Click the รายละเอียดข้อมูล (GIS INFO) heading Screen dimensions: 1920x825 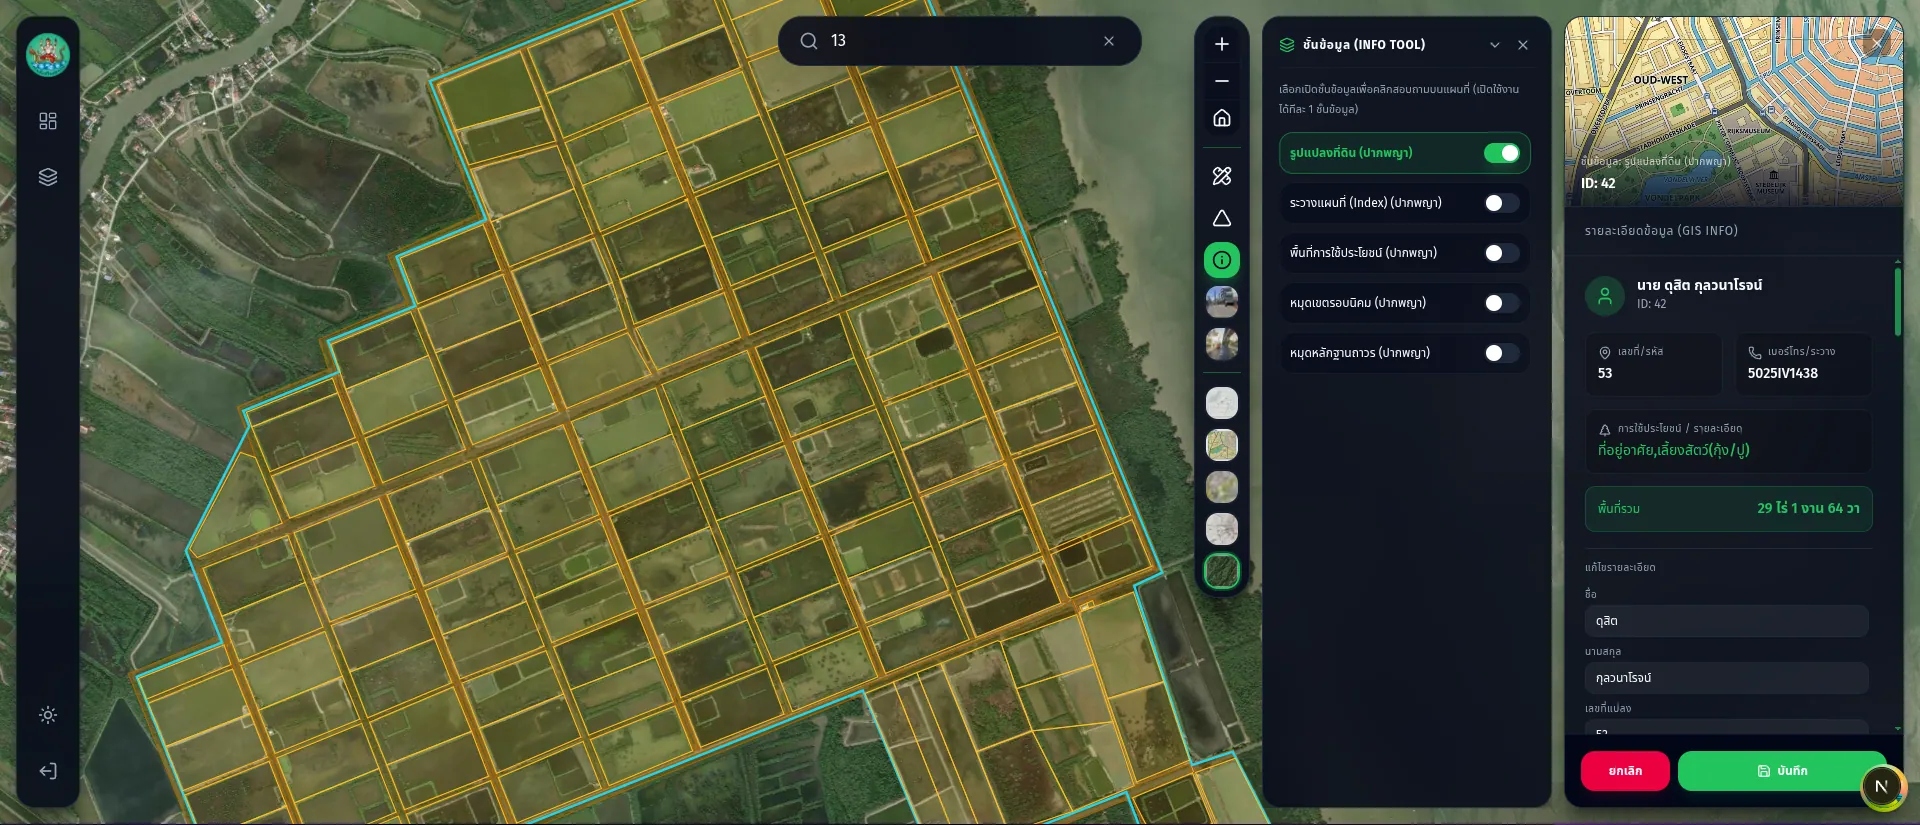(1661, 231)
